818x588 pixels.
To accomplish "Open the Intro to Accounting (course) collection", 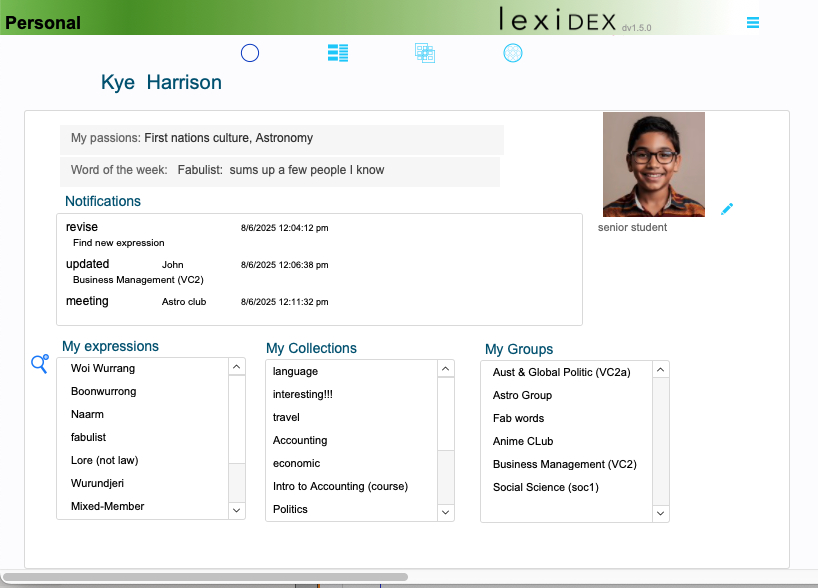I will (x=340, y=486).
